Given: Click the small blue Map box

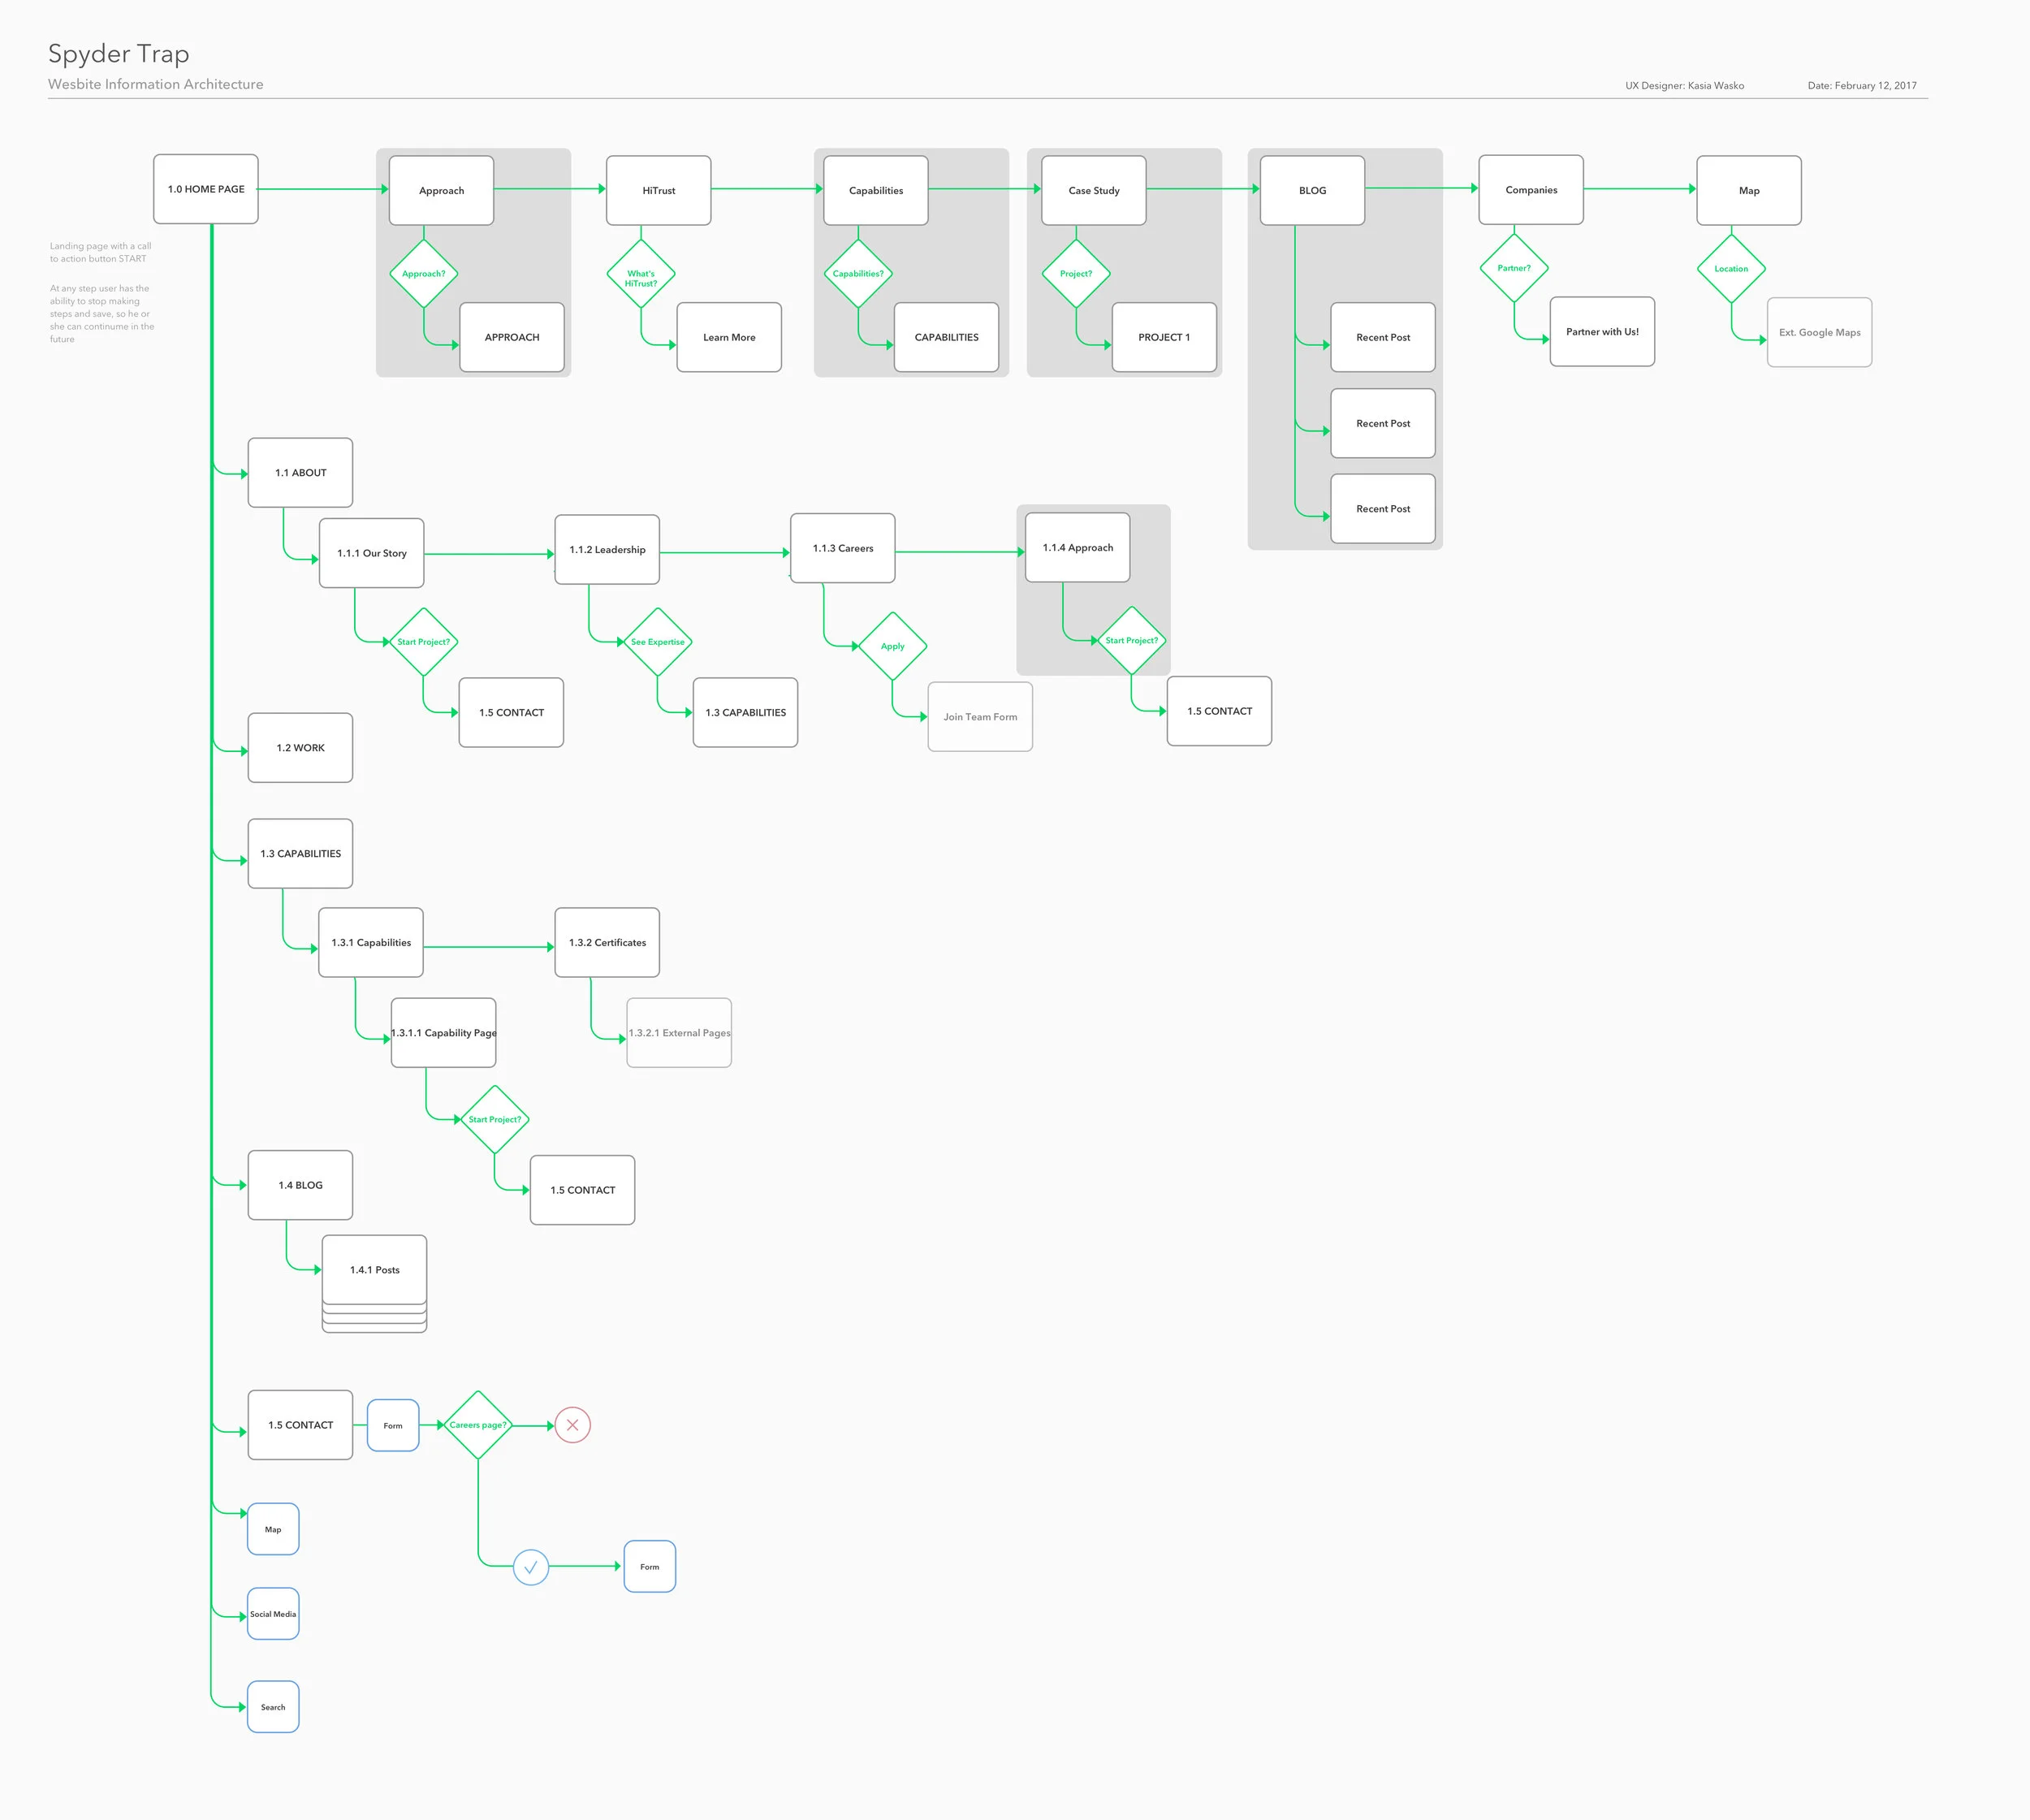Looking at the screenshot, I should coord(273,1529).
